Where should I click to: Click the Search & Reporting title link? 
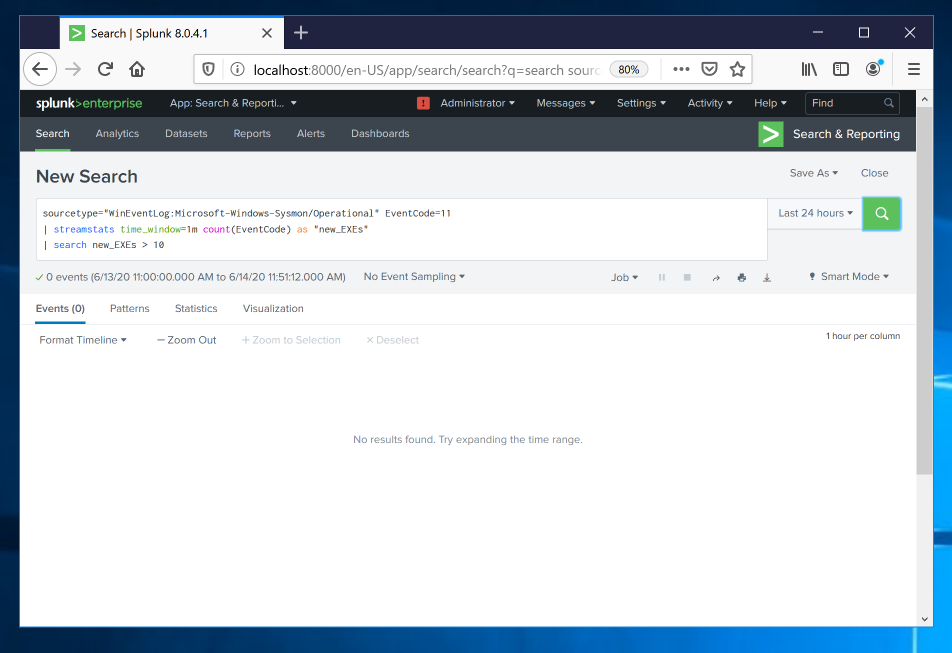click(846, 134)
